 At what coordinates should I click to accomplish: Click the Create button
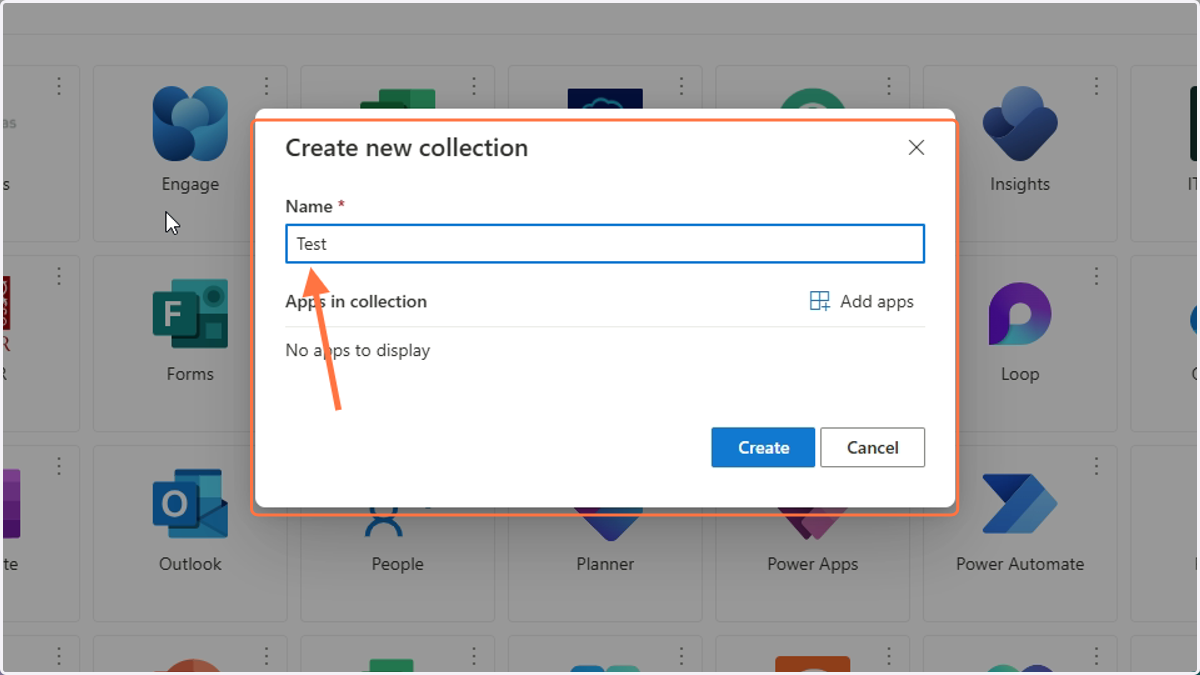pos(763,447)
